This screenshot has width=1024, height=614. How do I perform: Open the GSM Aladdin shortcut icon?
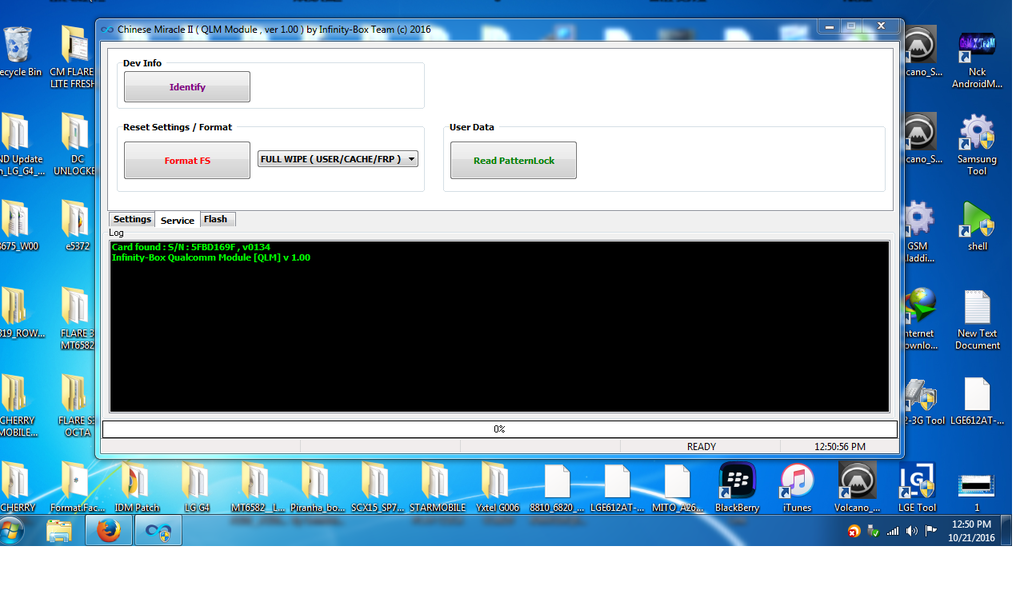click(918, 232)
